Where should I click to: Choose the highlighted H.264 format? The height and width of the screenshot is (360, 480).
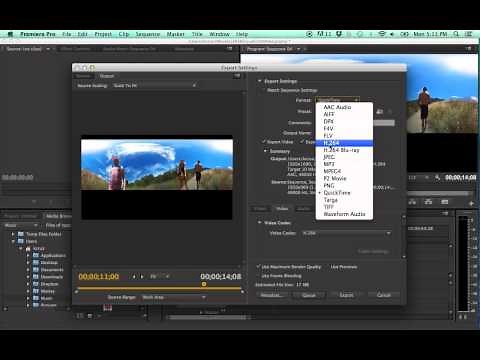point(344,143)
